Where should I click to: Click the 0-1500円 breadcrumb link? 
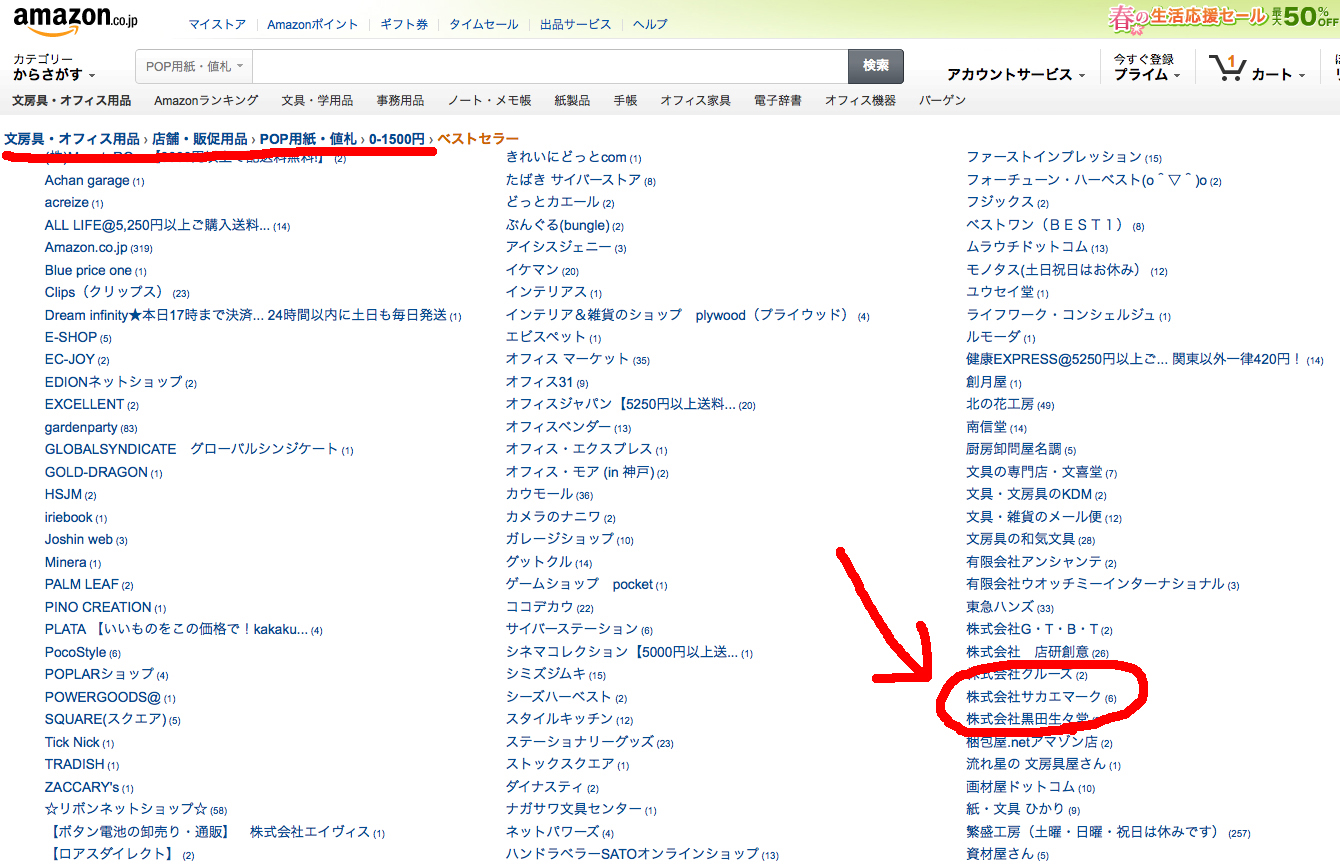396,139
